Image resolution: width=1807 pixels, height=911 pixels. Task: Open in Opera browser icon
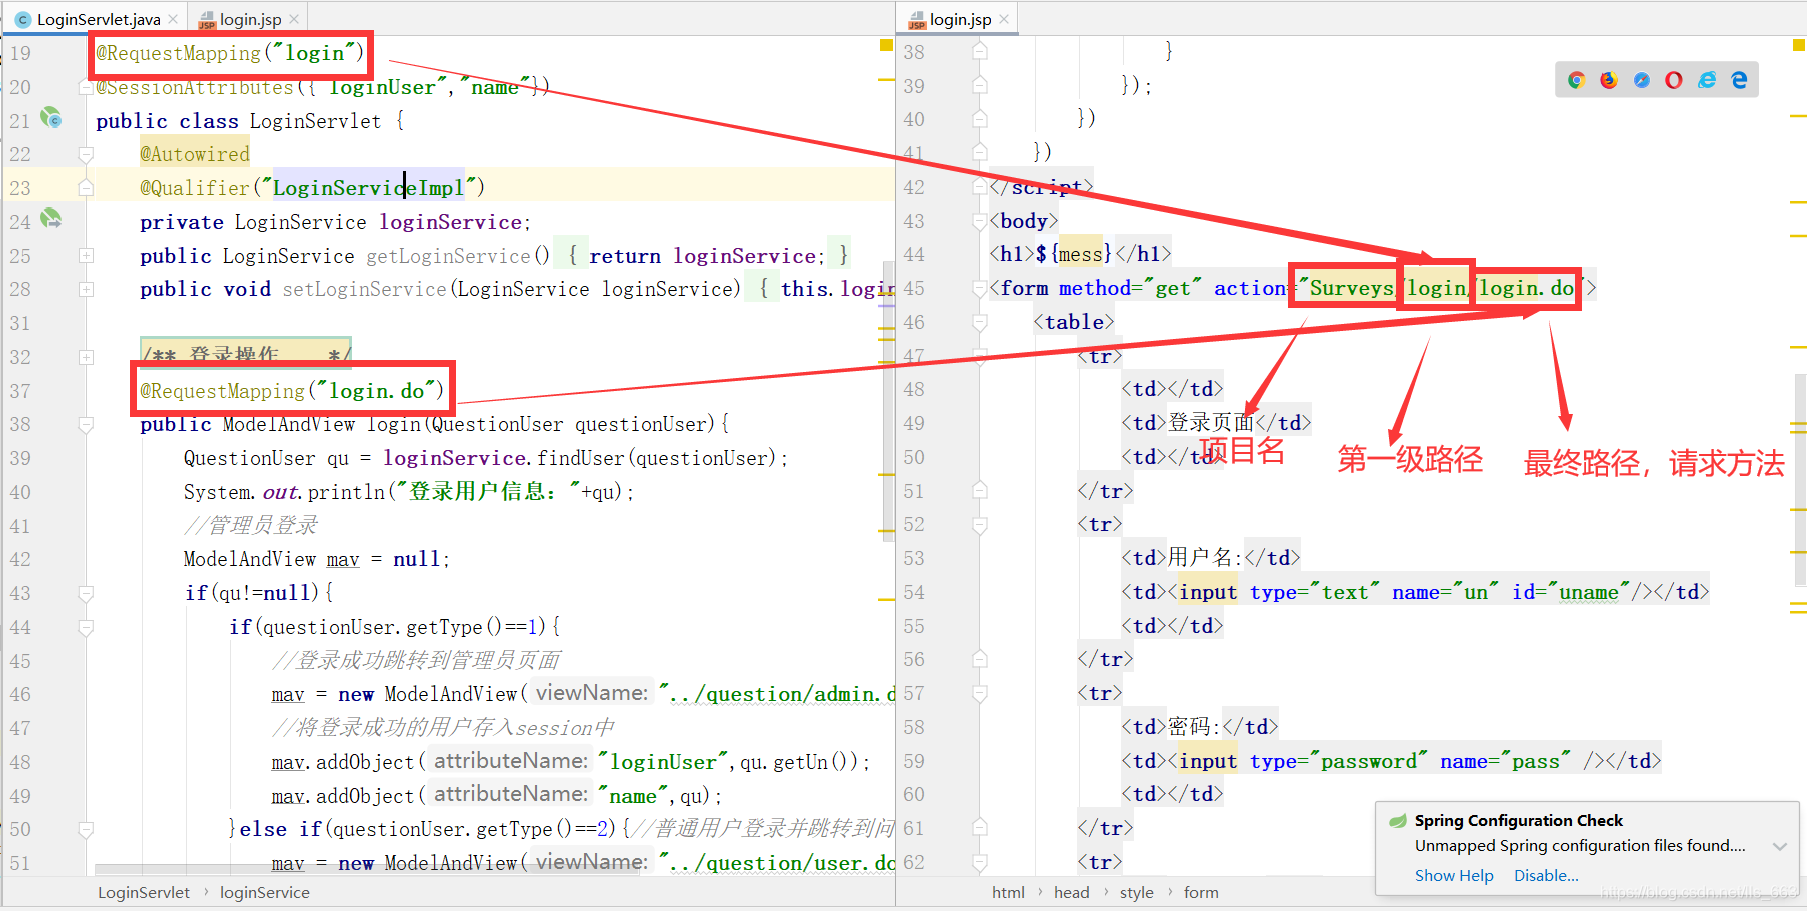[x=1674, y=80]
